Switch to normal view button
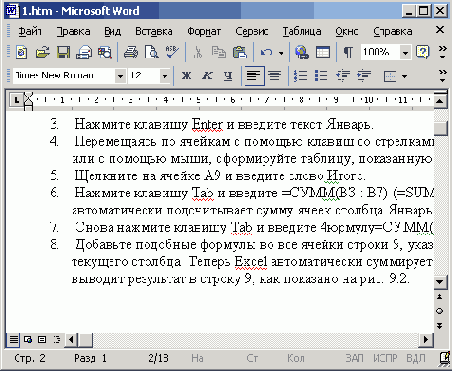The height and width of the screenshot is (371, 452). point(14,340)
